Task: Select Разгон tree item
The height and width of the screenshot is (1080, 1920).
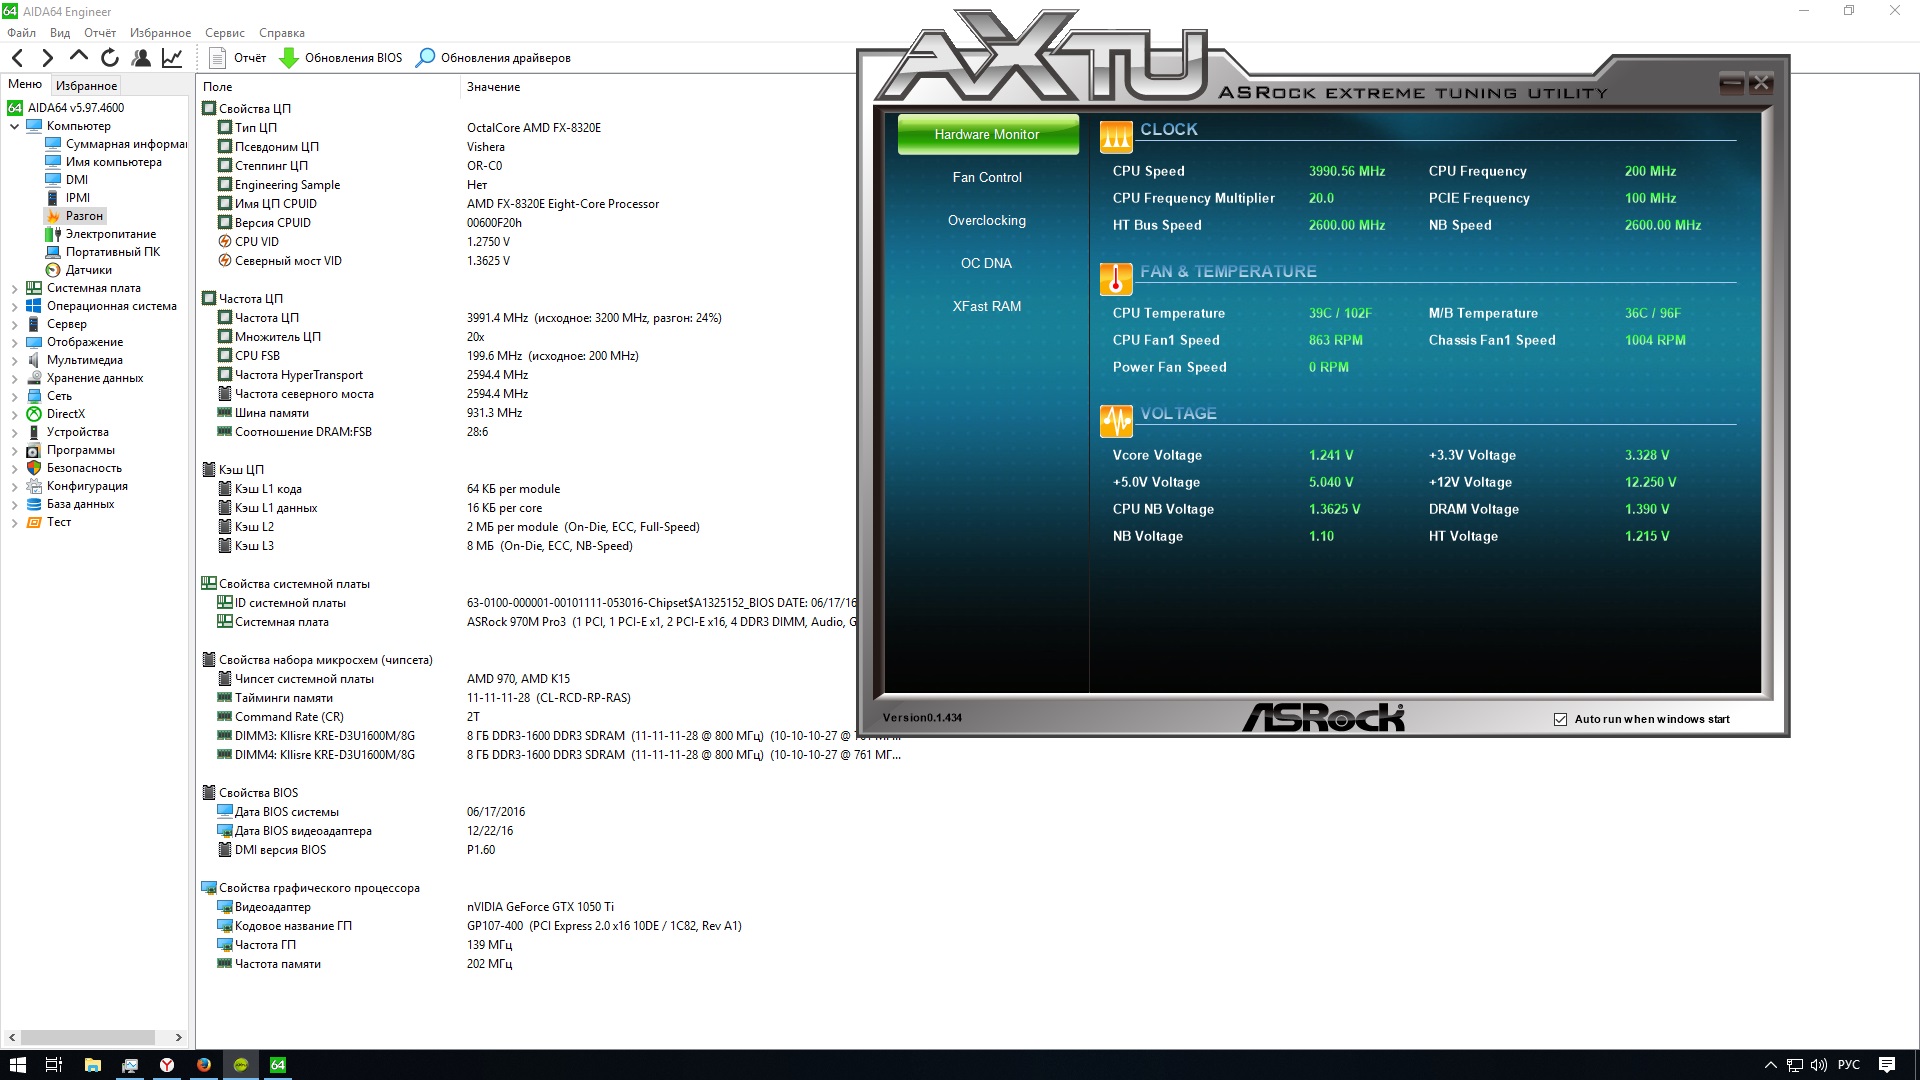Action: [x=75, y=216]
